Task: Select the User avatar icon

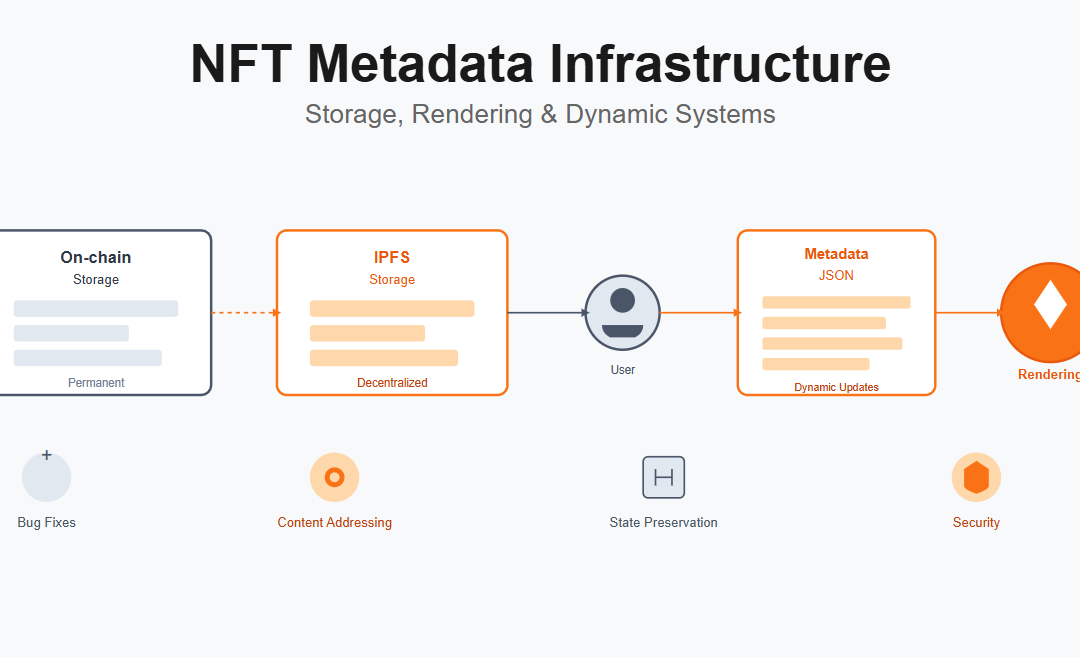Action: coord(622,313)
